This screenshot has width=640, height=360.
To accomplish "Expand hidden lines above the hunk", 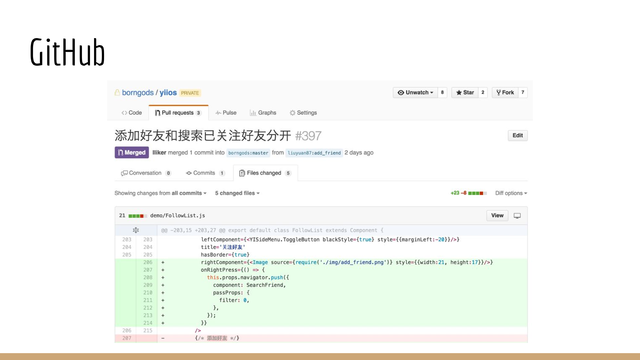I will (x=136, y=230).
